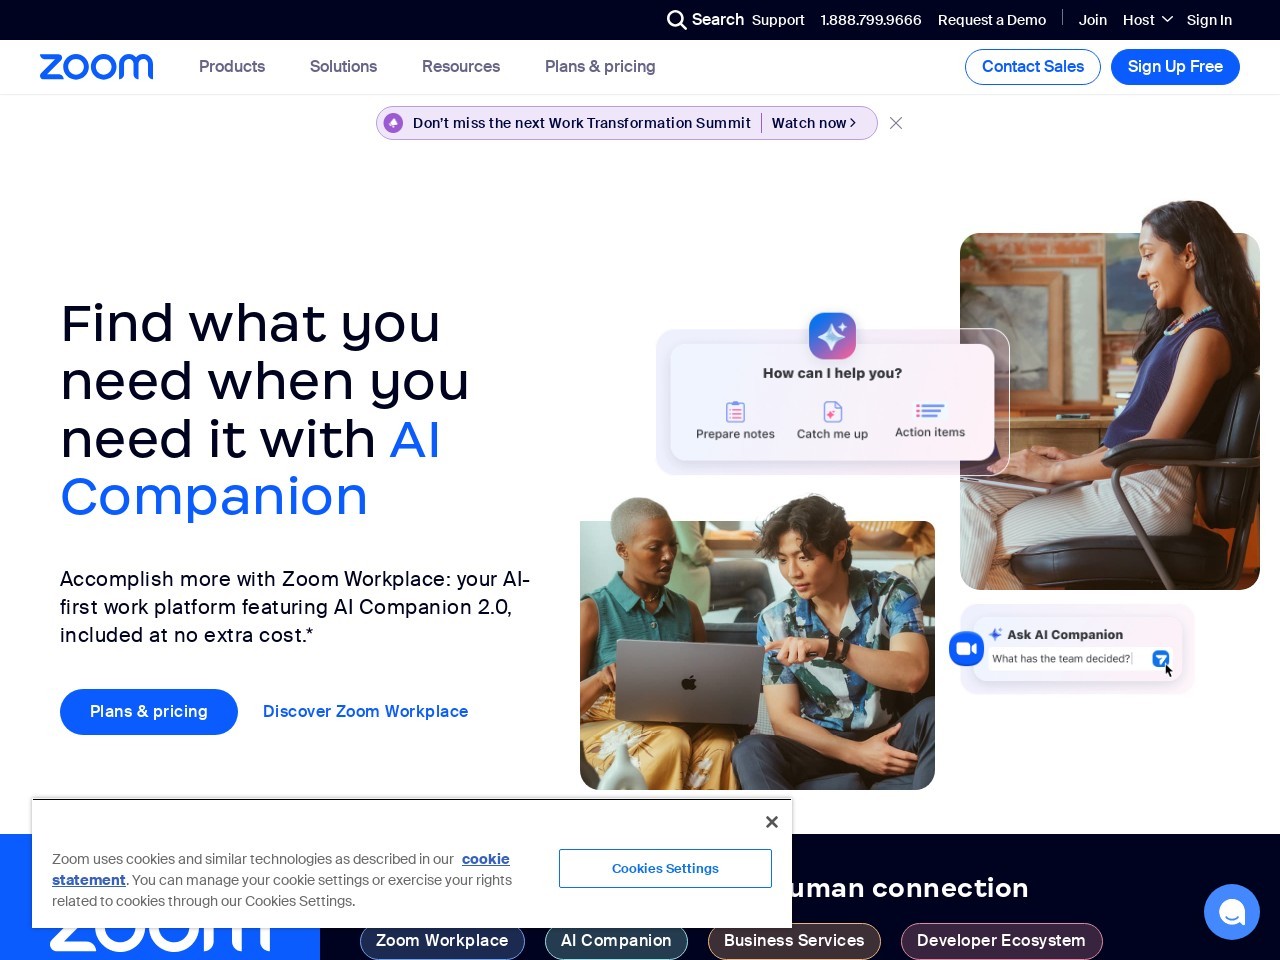
Task: Go to the Zoom logo home link
Action: 97,67
